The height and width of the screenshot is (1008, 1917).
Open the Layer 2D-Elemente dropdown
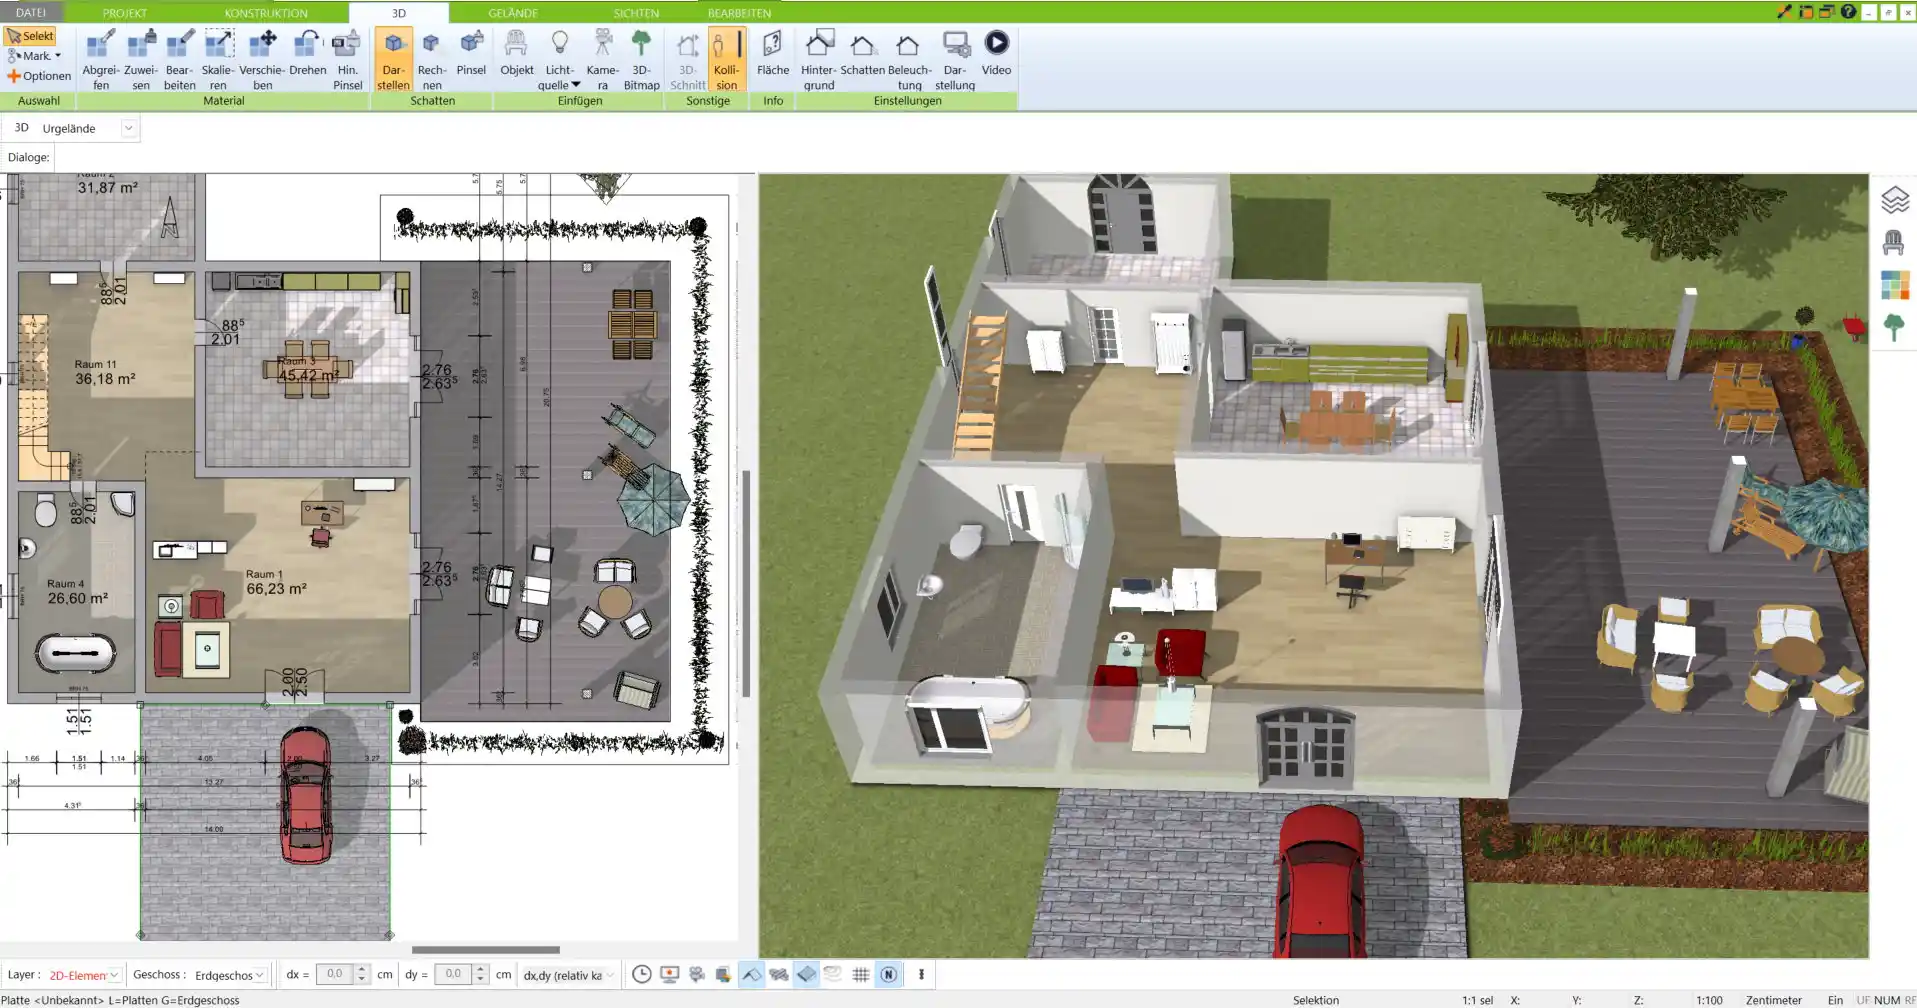[114, 975]
